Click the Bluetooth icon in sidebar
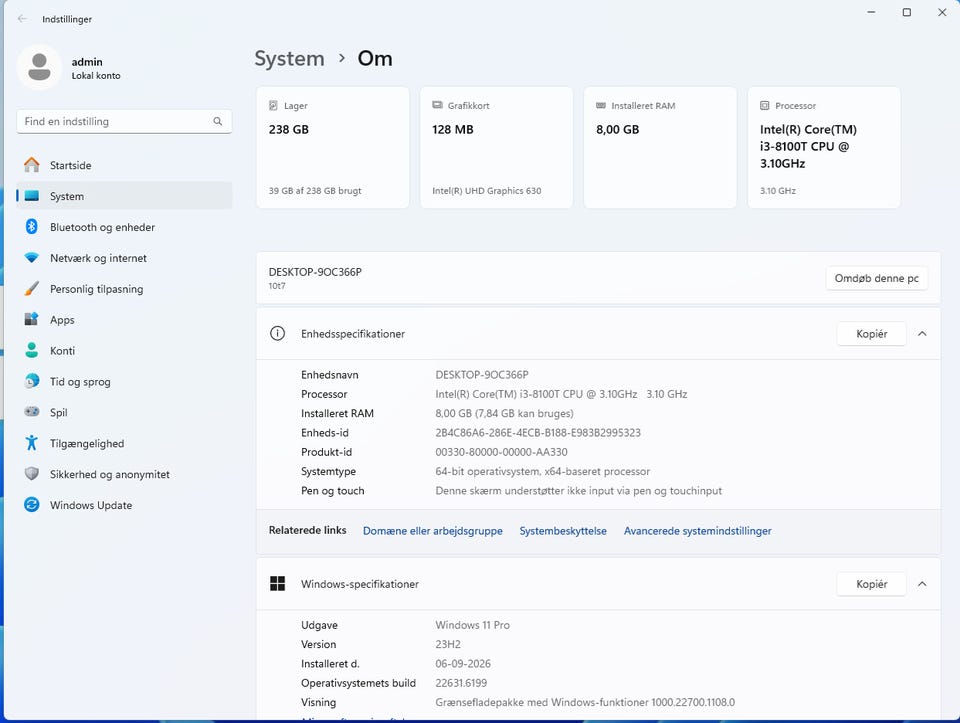The width and height of the screenshot is (960, 723). pos(32,227)
